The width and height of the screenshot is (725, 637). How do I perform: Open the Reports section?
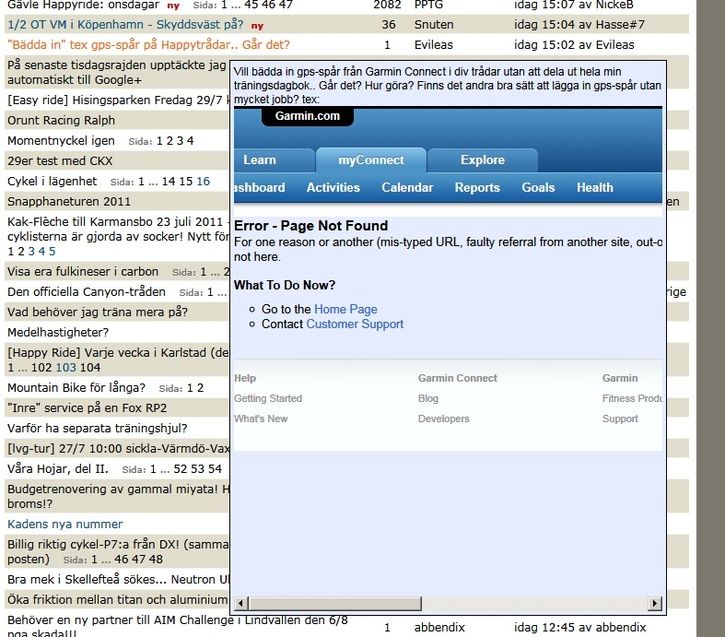477,187
